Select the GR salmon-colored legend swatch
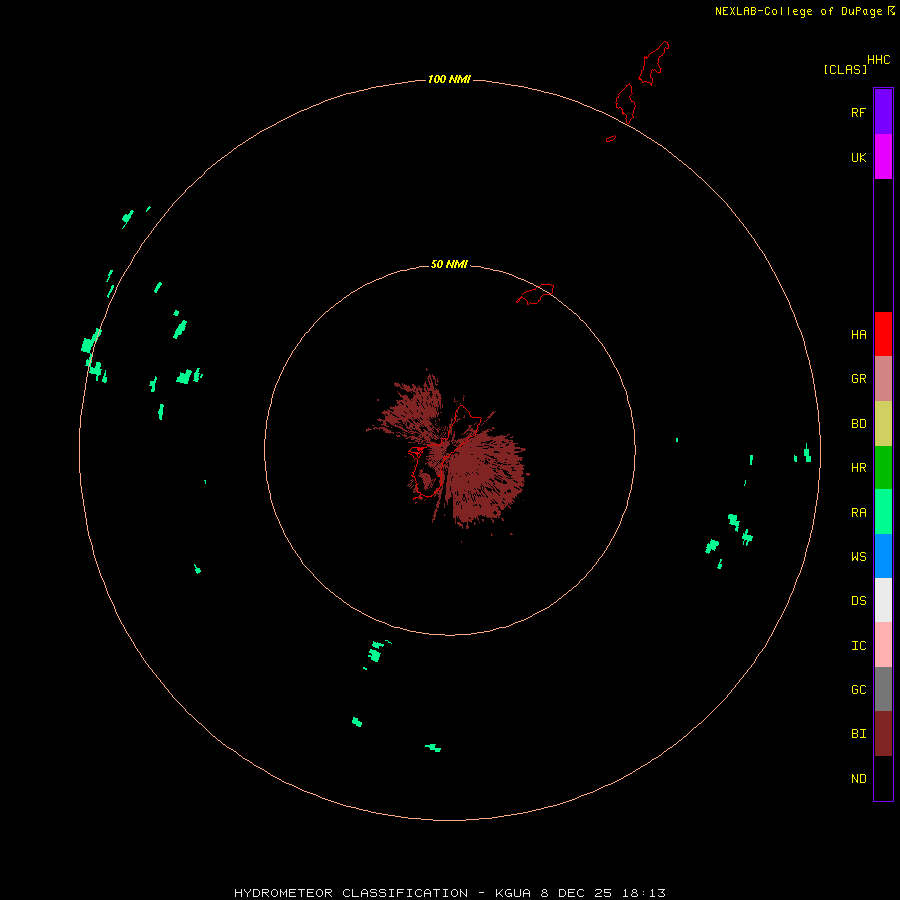The width and height of the screenshot is (900, 900). (x=883, y=379)
